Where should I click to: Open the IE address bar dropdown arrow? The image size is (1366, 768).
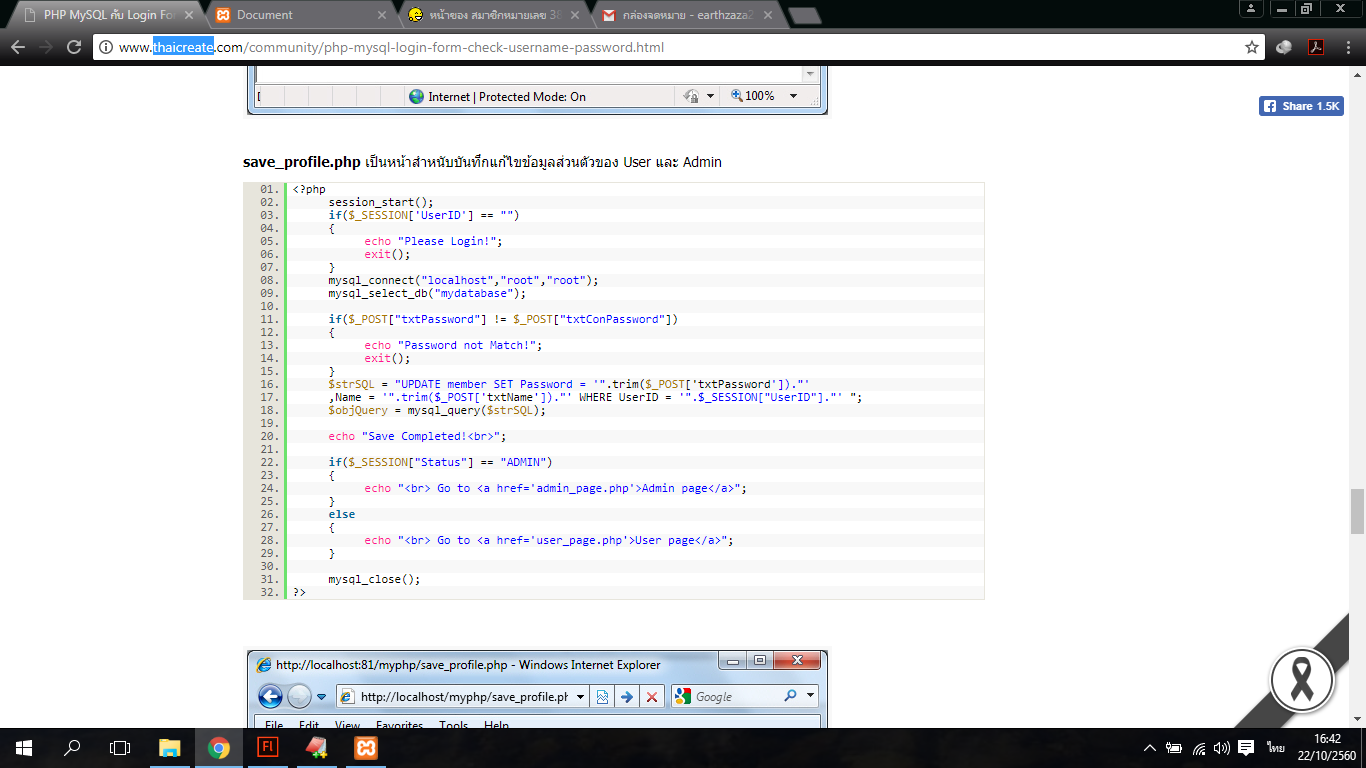tap(581, 697)
